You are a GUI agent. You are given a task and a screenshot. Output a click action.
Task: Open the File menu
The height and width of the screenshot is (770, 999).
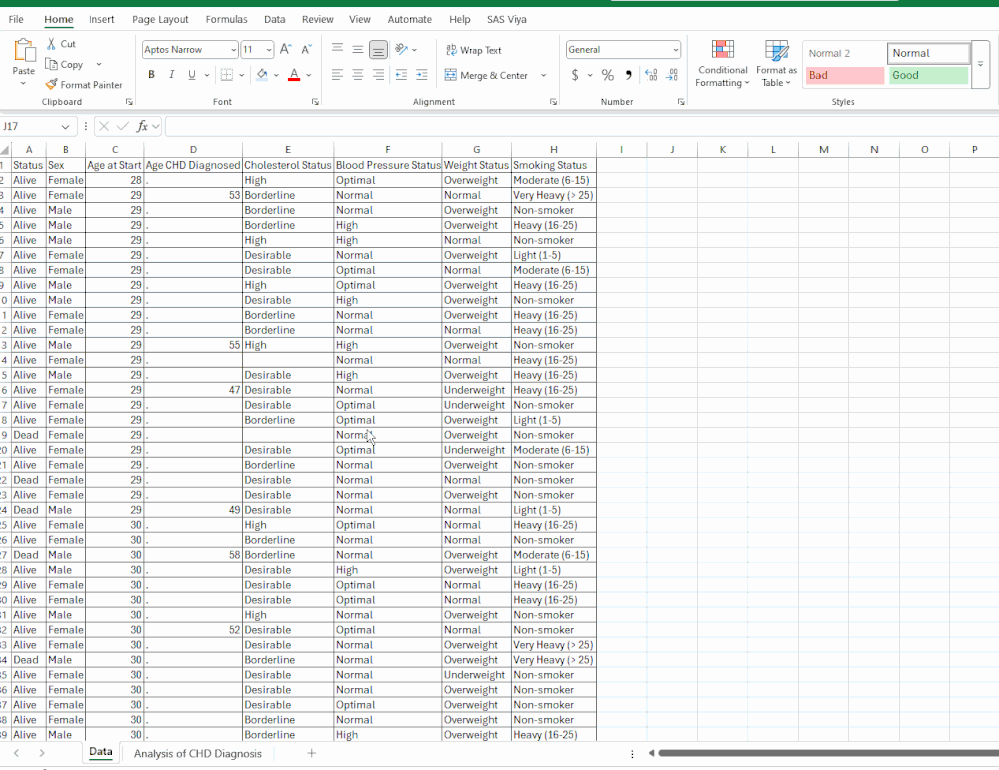point(16,19)
